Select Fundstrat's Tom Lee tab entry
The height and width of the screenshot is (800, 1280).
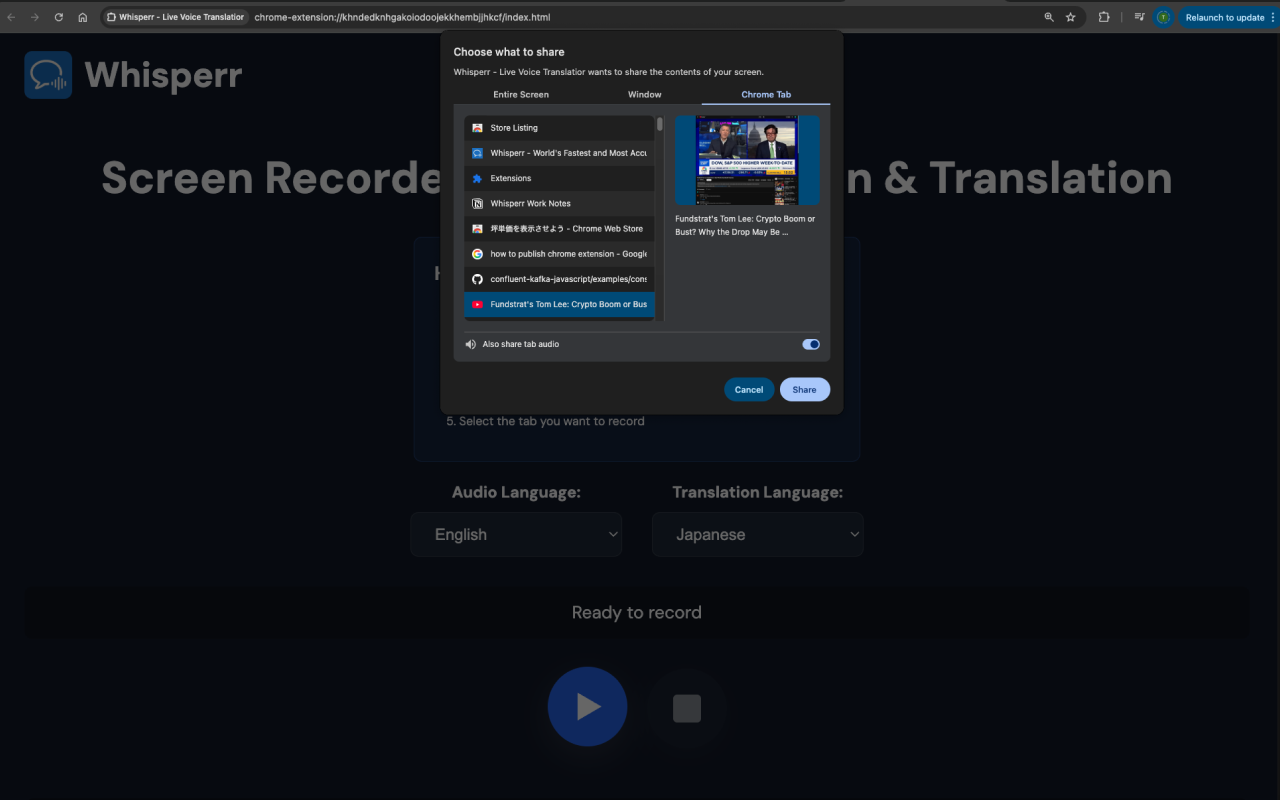pos(559,304)
